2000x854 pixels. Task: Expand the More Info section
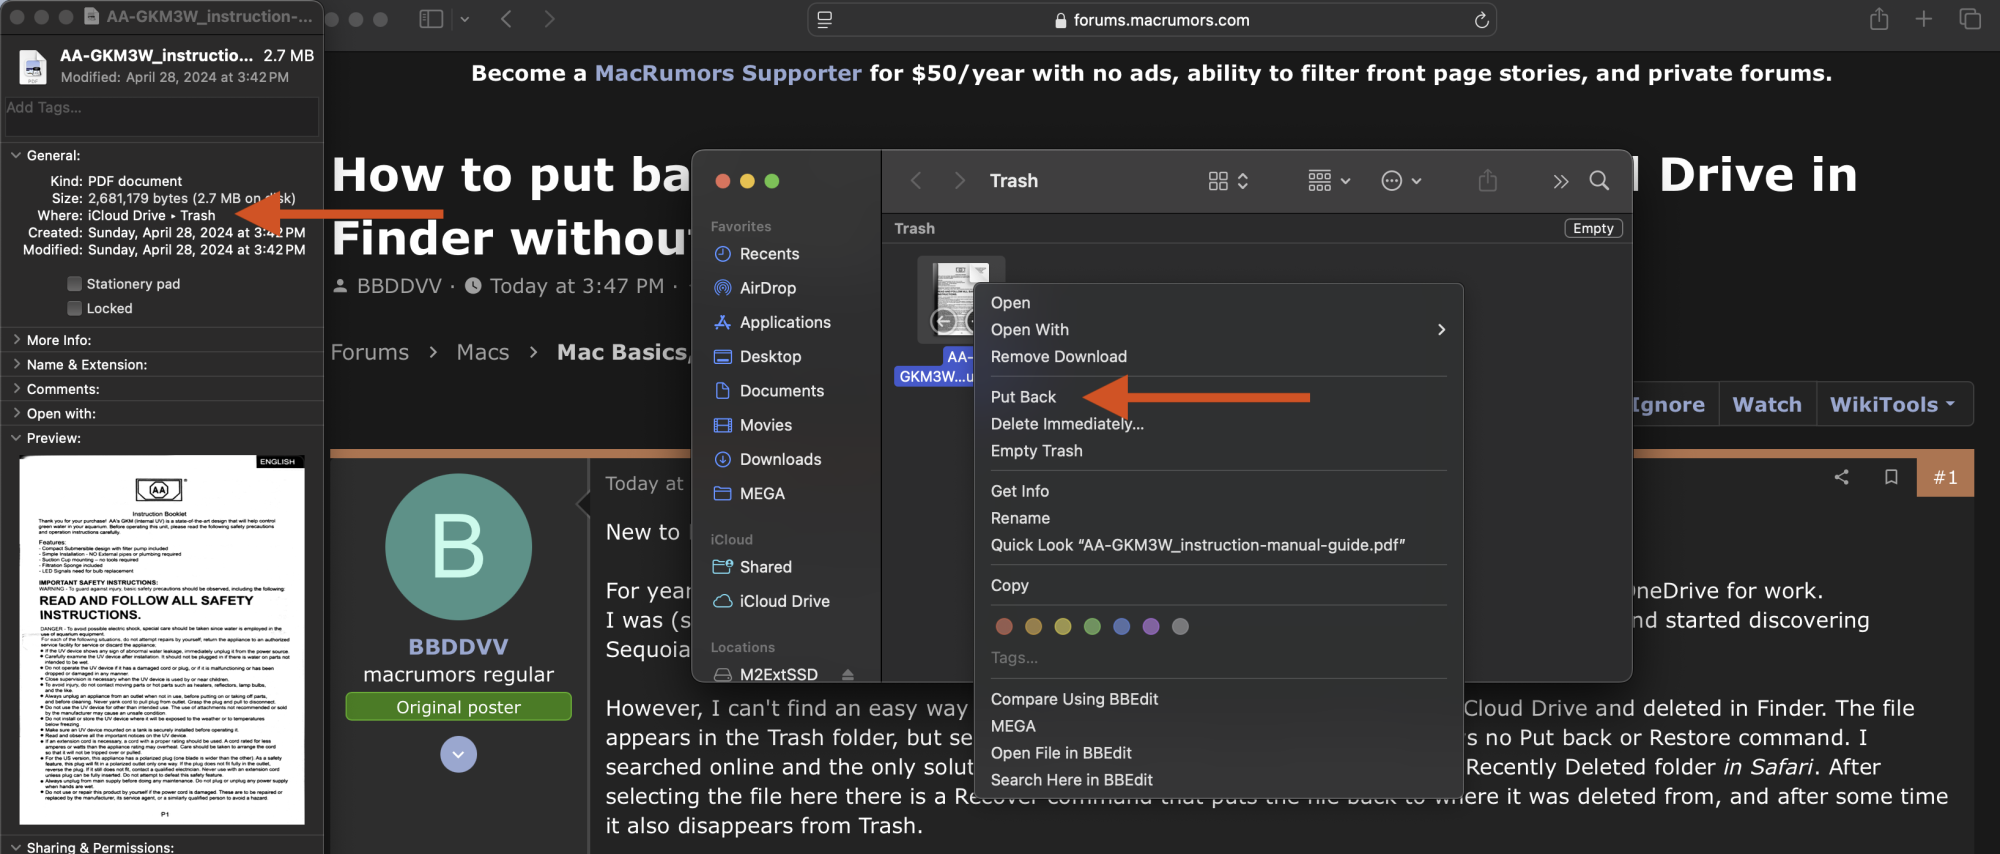click(16, 340)
